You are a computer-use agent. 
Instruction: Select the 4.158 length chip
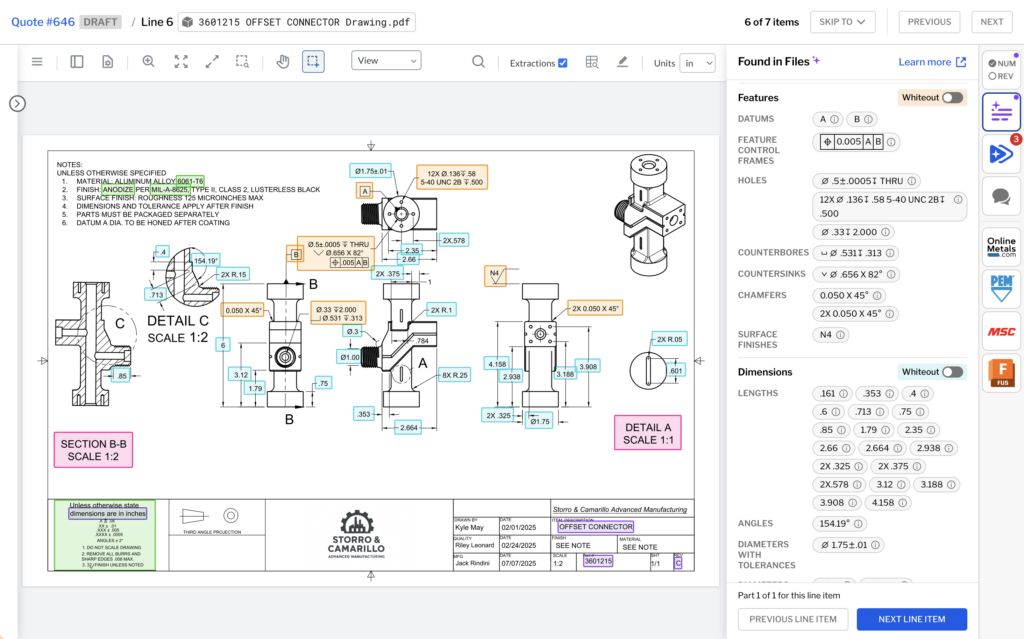[888, 503]
